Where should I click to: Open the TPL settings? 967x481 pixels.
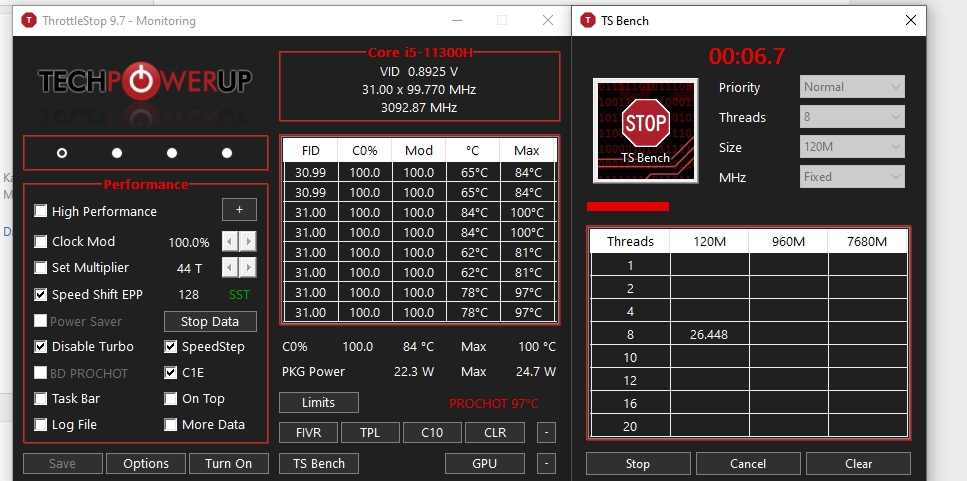[x=370, y=432]
